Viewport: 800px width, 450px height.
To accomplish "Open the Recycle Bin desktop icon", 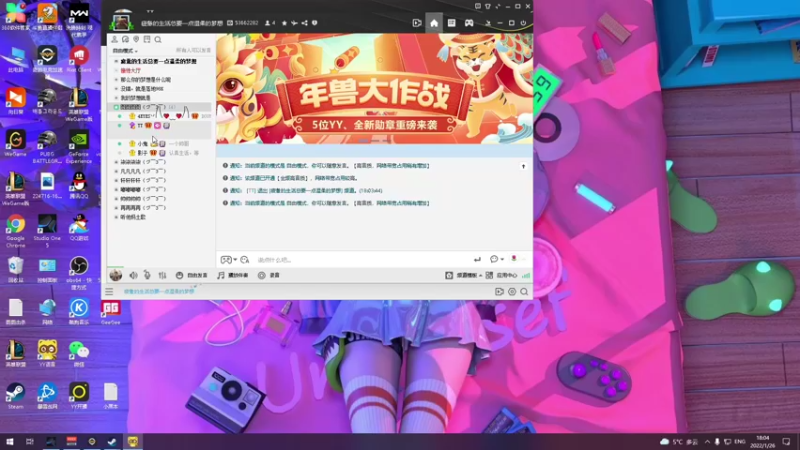I will click(15, 270).
